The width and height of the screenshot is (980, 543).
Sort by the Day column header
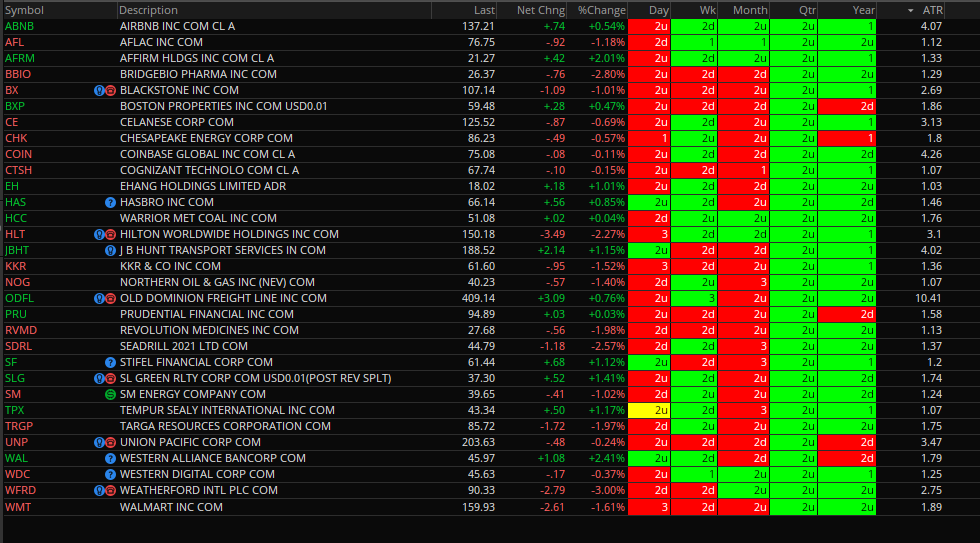pyautogui.click(x=659, y=10)
